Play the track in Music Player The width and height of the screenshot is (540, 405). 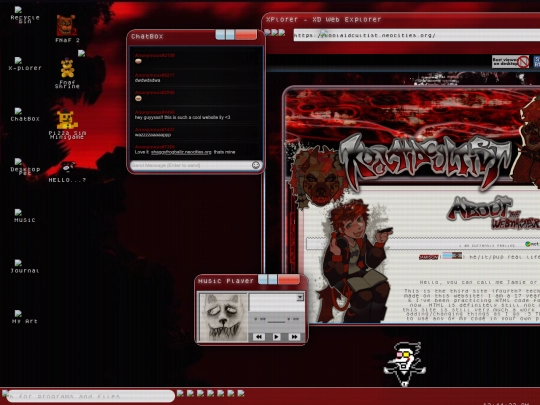click(276, 336)
